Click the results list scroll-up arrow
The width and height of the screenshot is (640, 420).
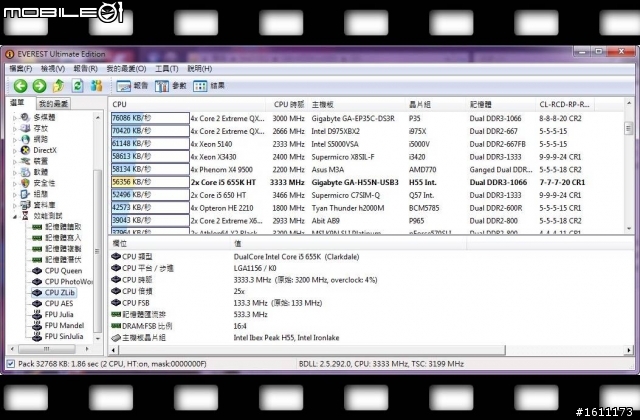point(629,104)
